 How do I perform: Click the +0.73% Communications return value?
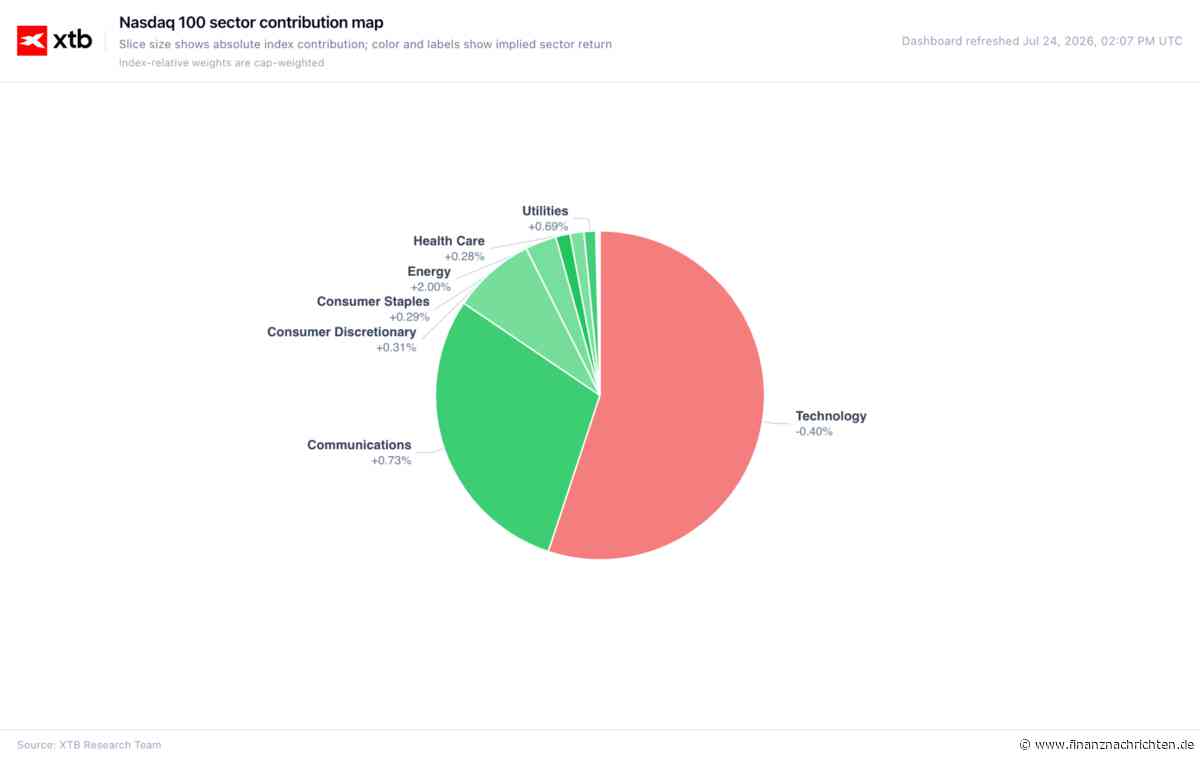[x=391, y=461]
